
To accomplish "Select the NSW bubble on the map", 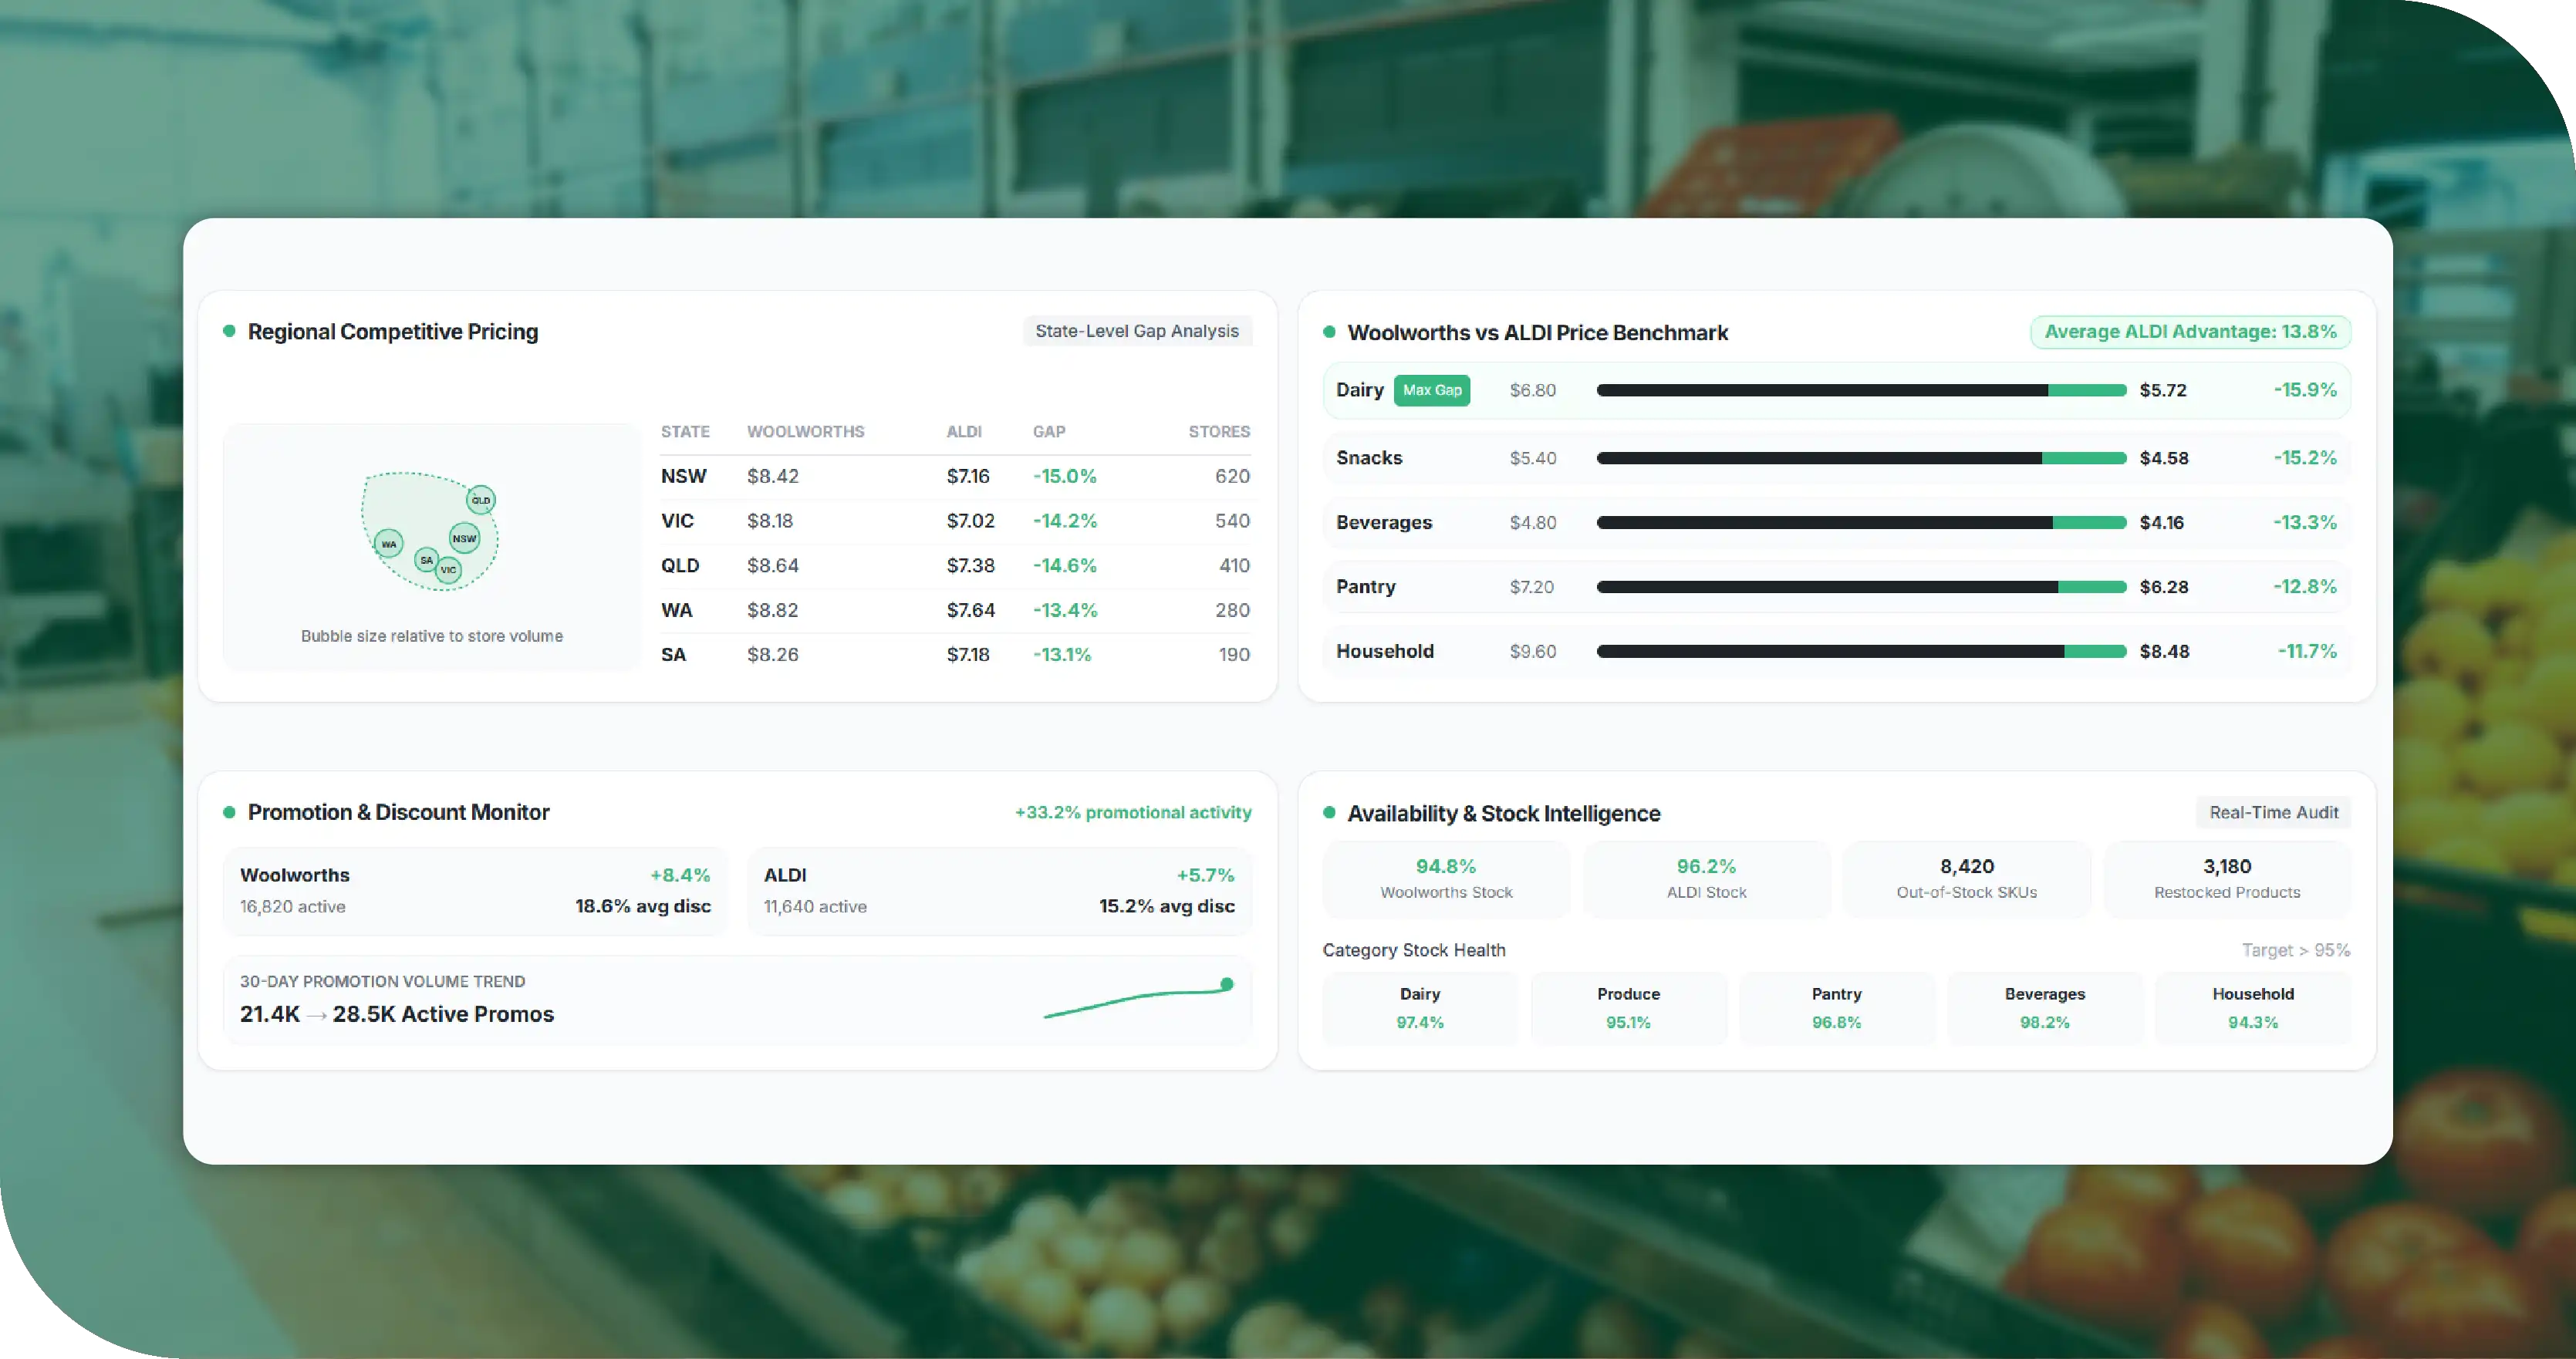I will [464, 538].
